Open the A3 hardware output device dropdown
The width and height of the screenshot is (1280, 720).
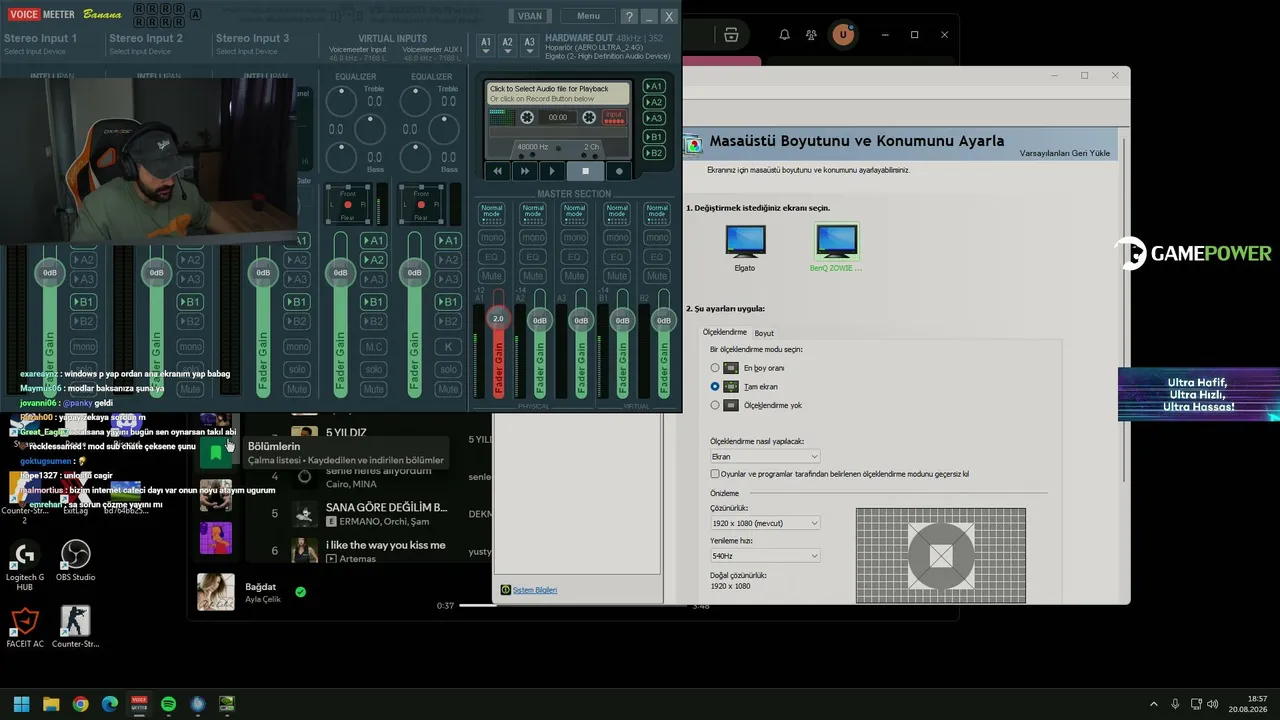point(528,45)
